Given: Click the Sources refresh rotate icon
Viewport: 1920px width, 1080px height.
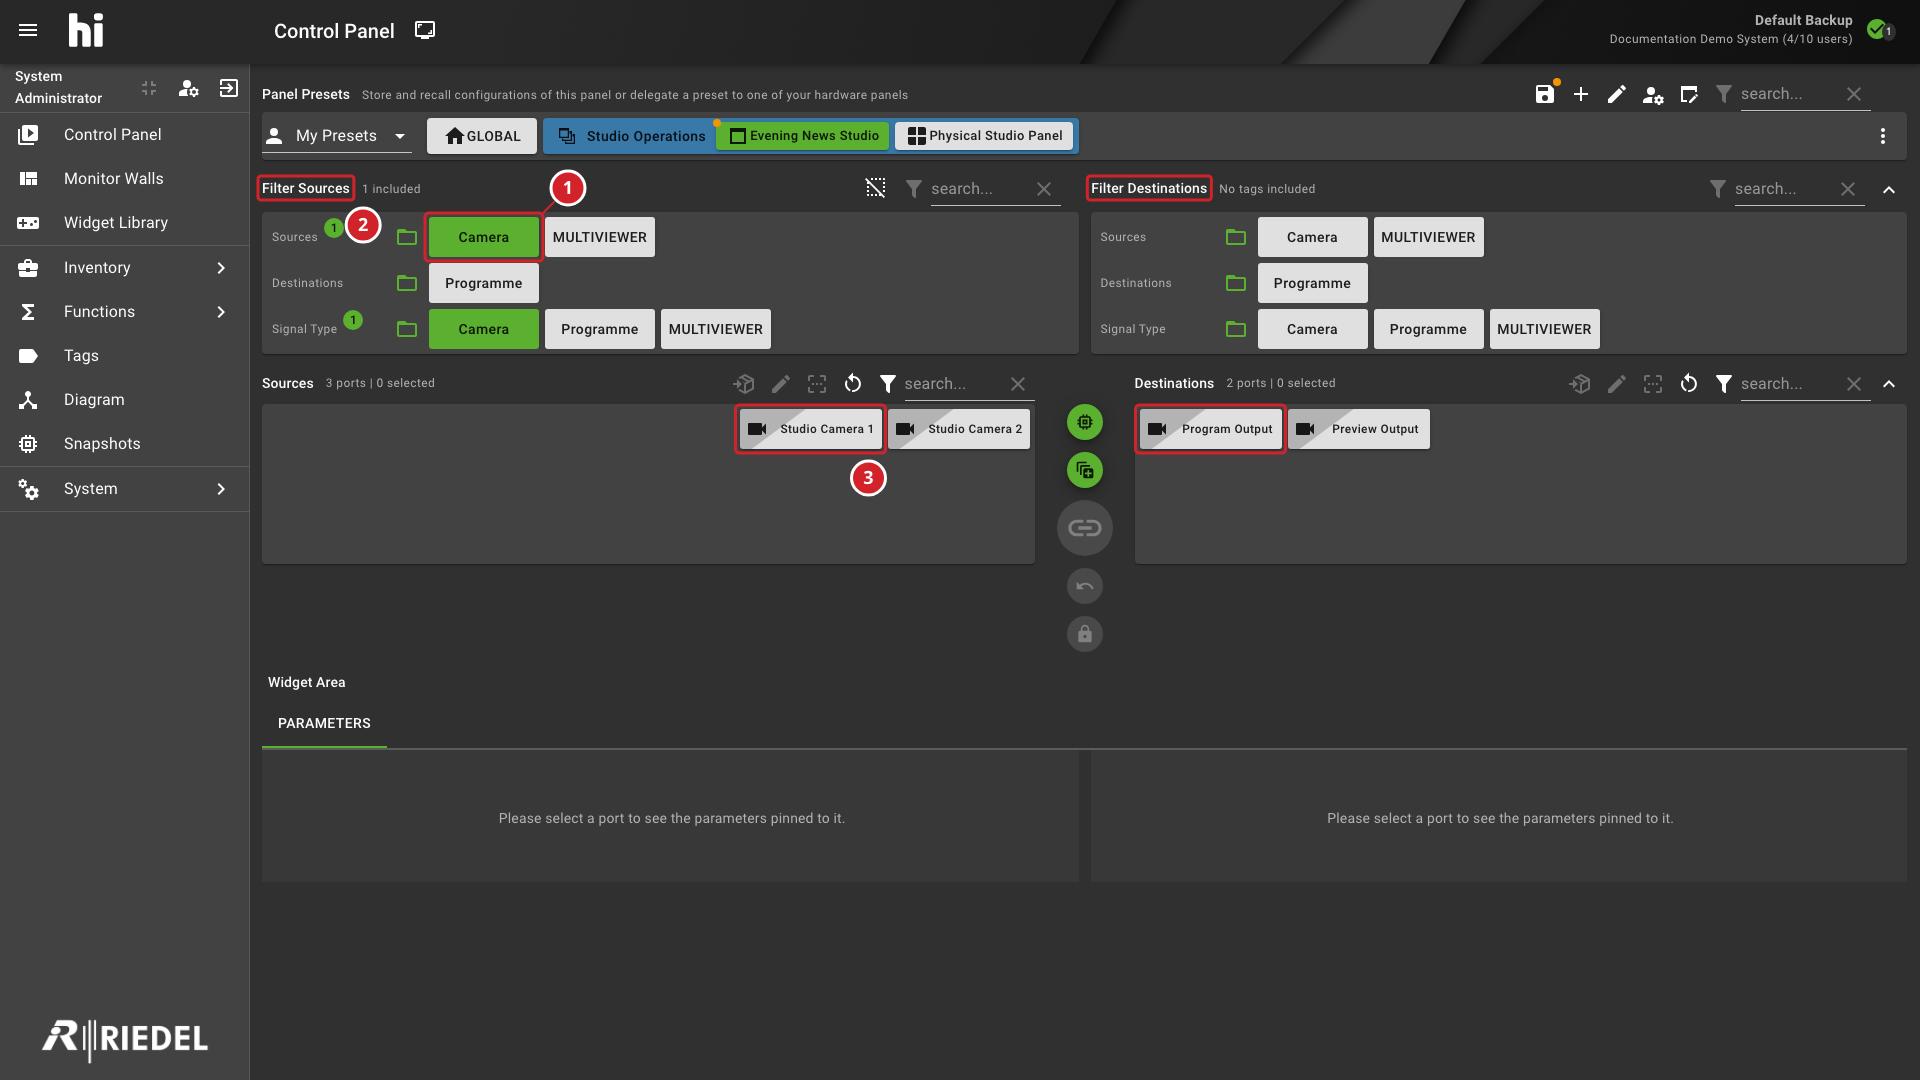Looking at the screenshot, I should click(x=853, y=383).
